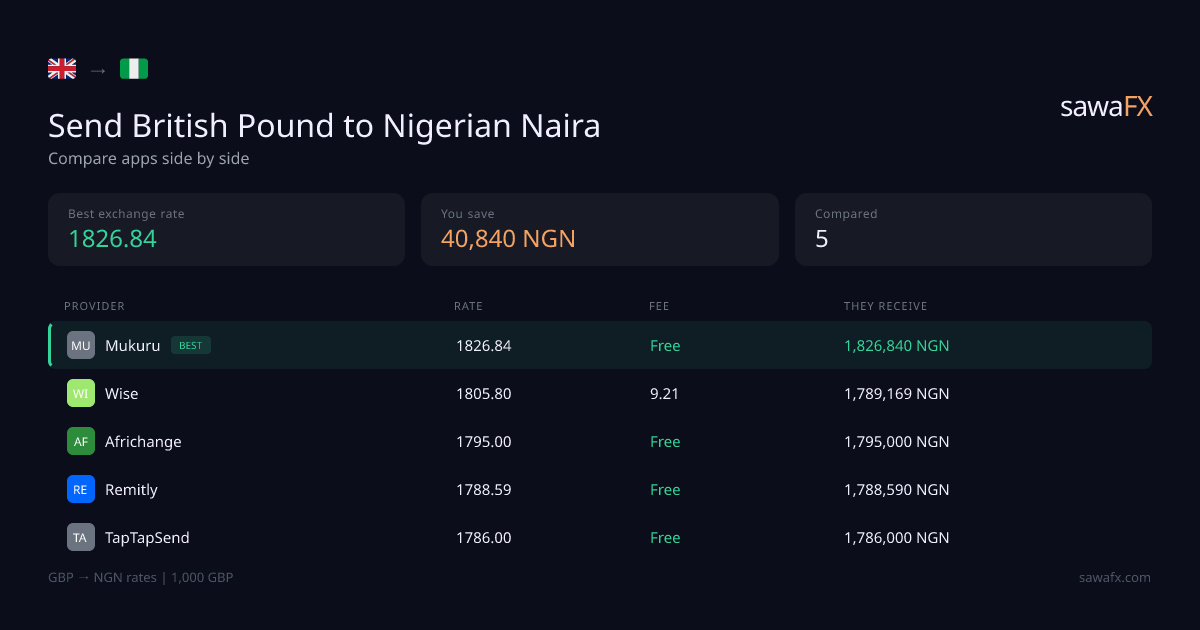The image size is (1200, 630).
Task: Click Remitly's rate 1788.59
Action: coord(484,489)
